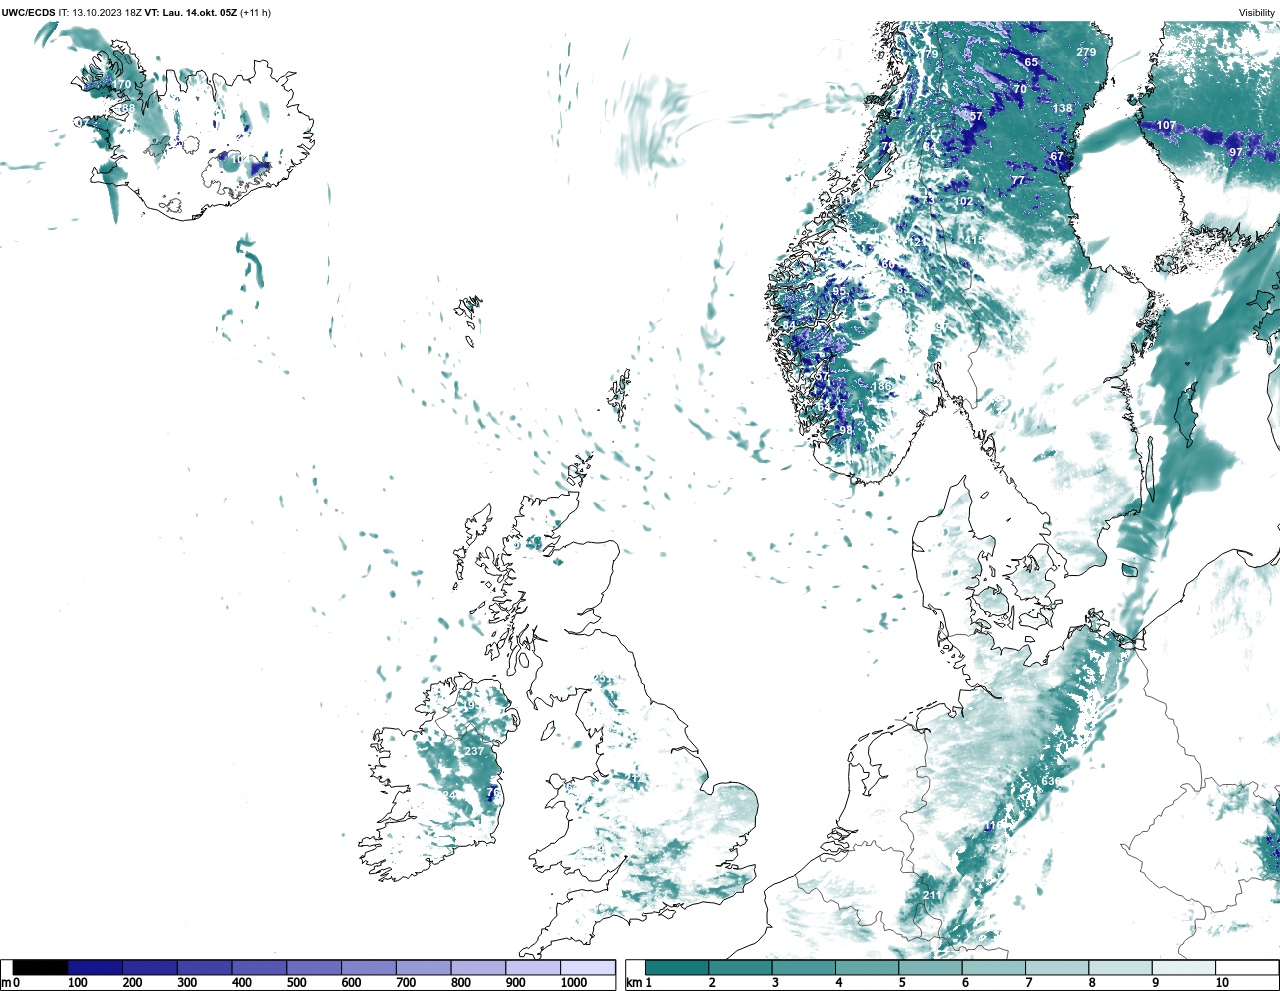This screenshot has width=1280, height=991.
Task: Click the white 9–10 km legend swatch
Action: click(1184, 967)
